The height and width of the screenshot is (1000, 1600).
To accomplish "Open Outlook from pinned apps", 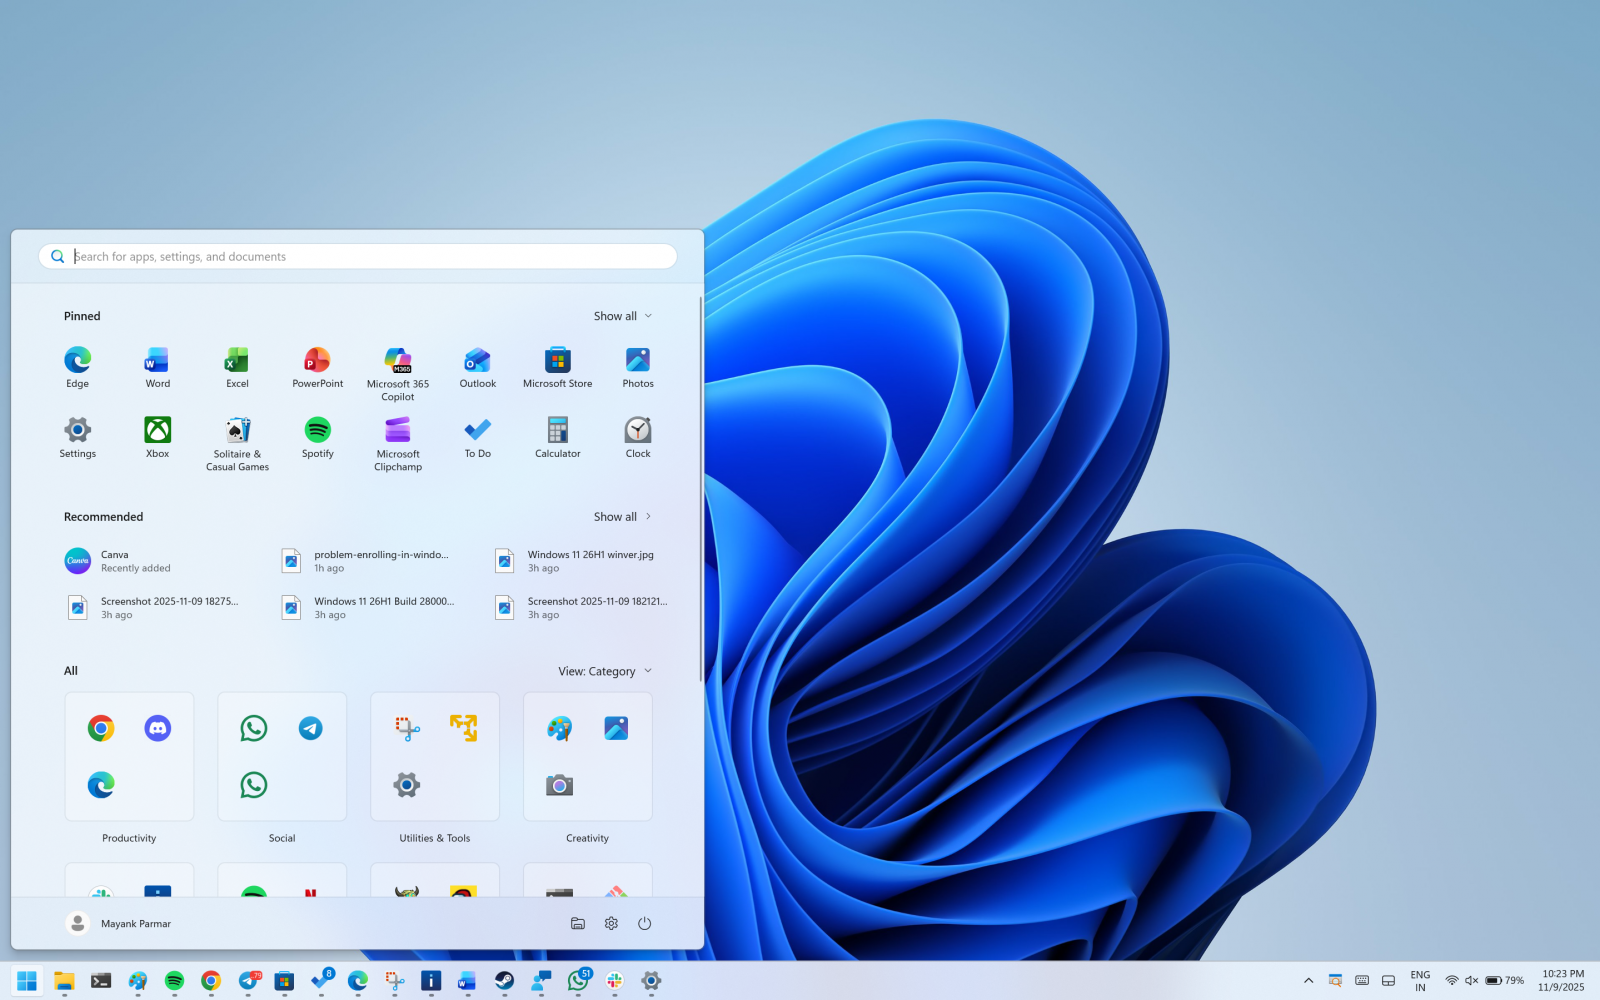I will pos(477,365).
